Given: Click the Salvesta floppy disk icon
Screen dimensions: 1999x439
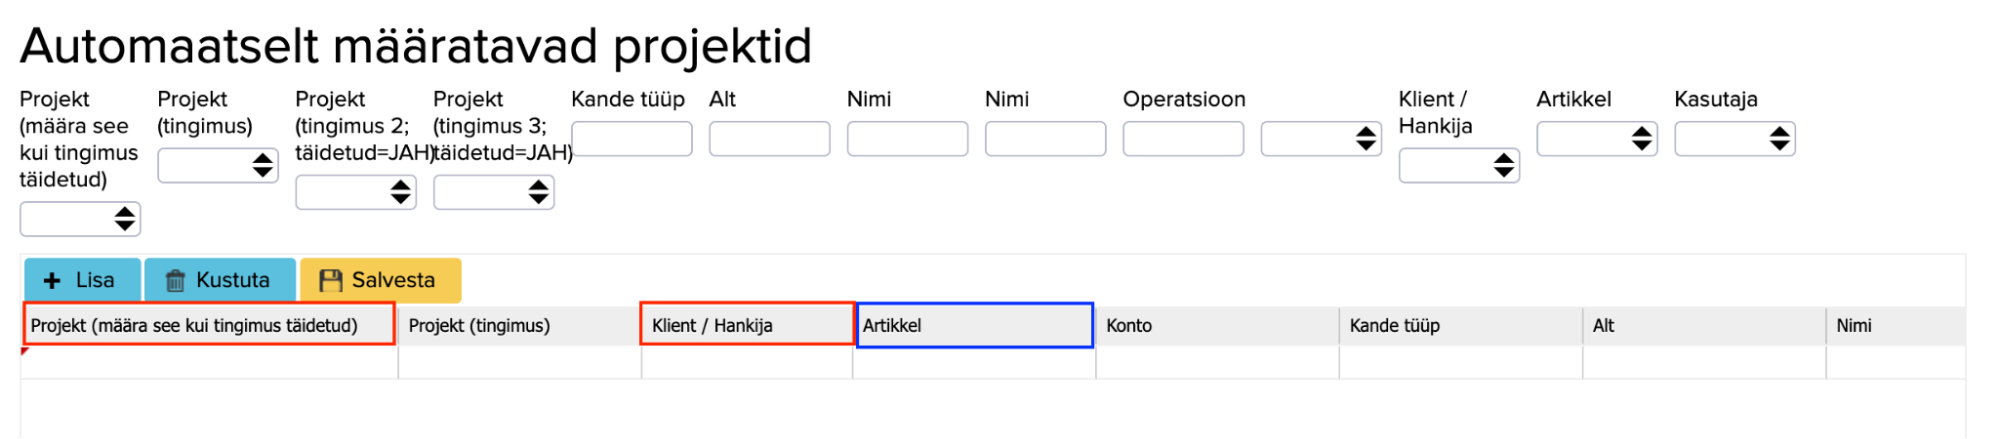Looking at the screenshot, I should 330,281.
